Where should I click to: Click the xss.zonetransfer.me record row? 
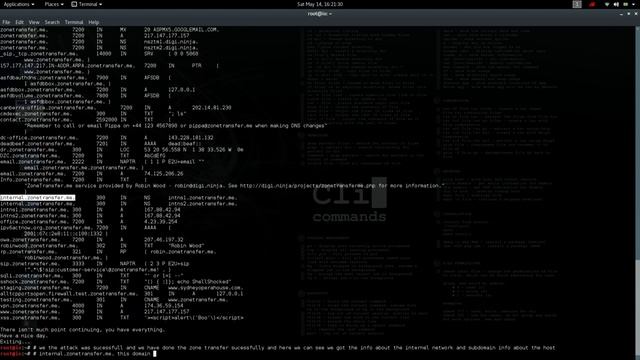pyautogui.click(x=122, y=318)
